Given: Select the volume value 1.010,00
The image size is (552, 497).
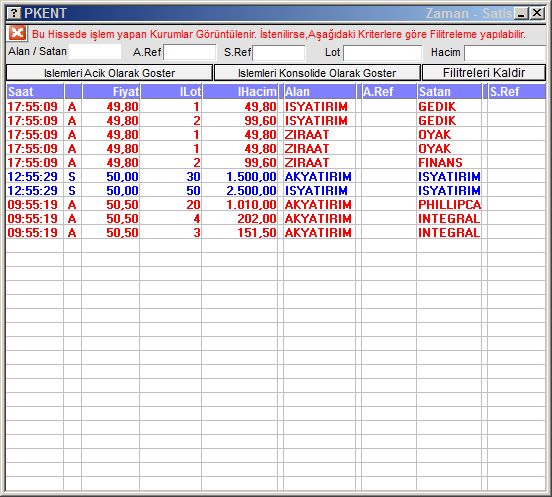Looking at the screenshot, I should pyautogui.click(x=251, y=205).
